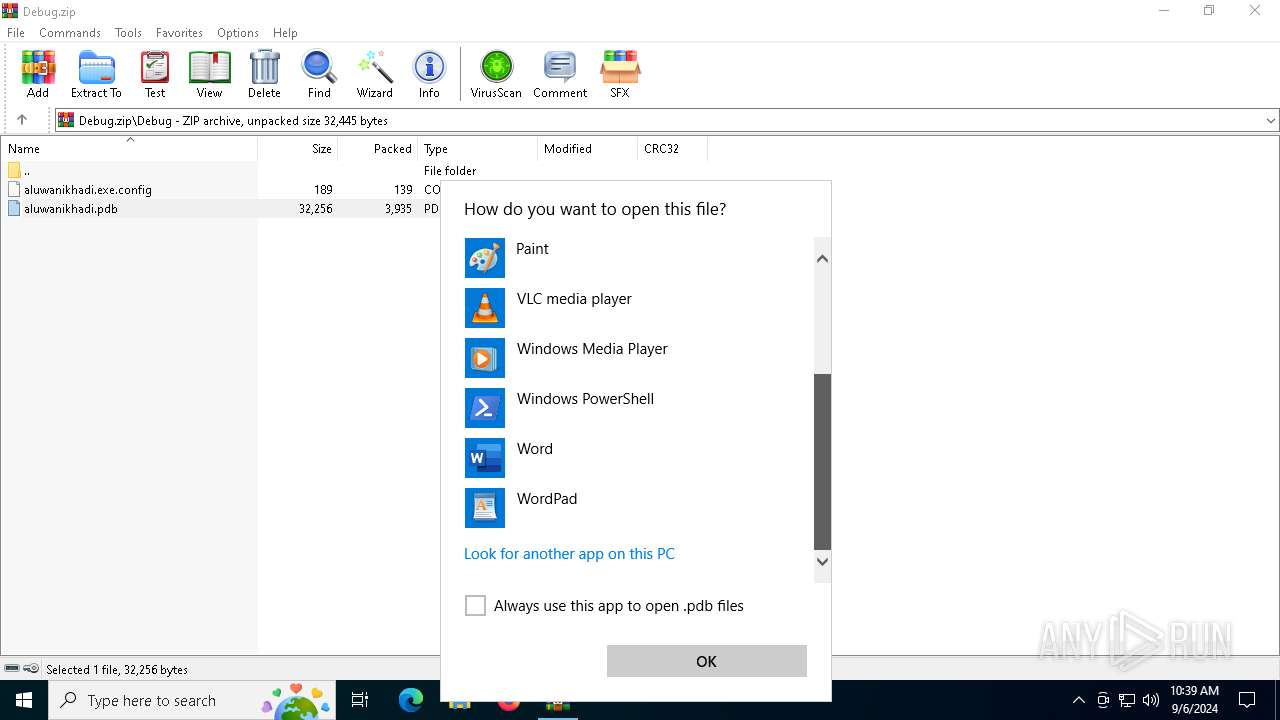Open the Comment tool
Screen dimensions: 1280x720
click(560, 75)
